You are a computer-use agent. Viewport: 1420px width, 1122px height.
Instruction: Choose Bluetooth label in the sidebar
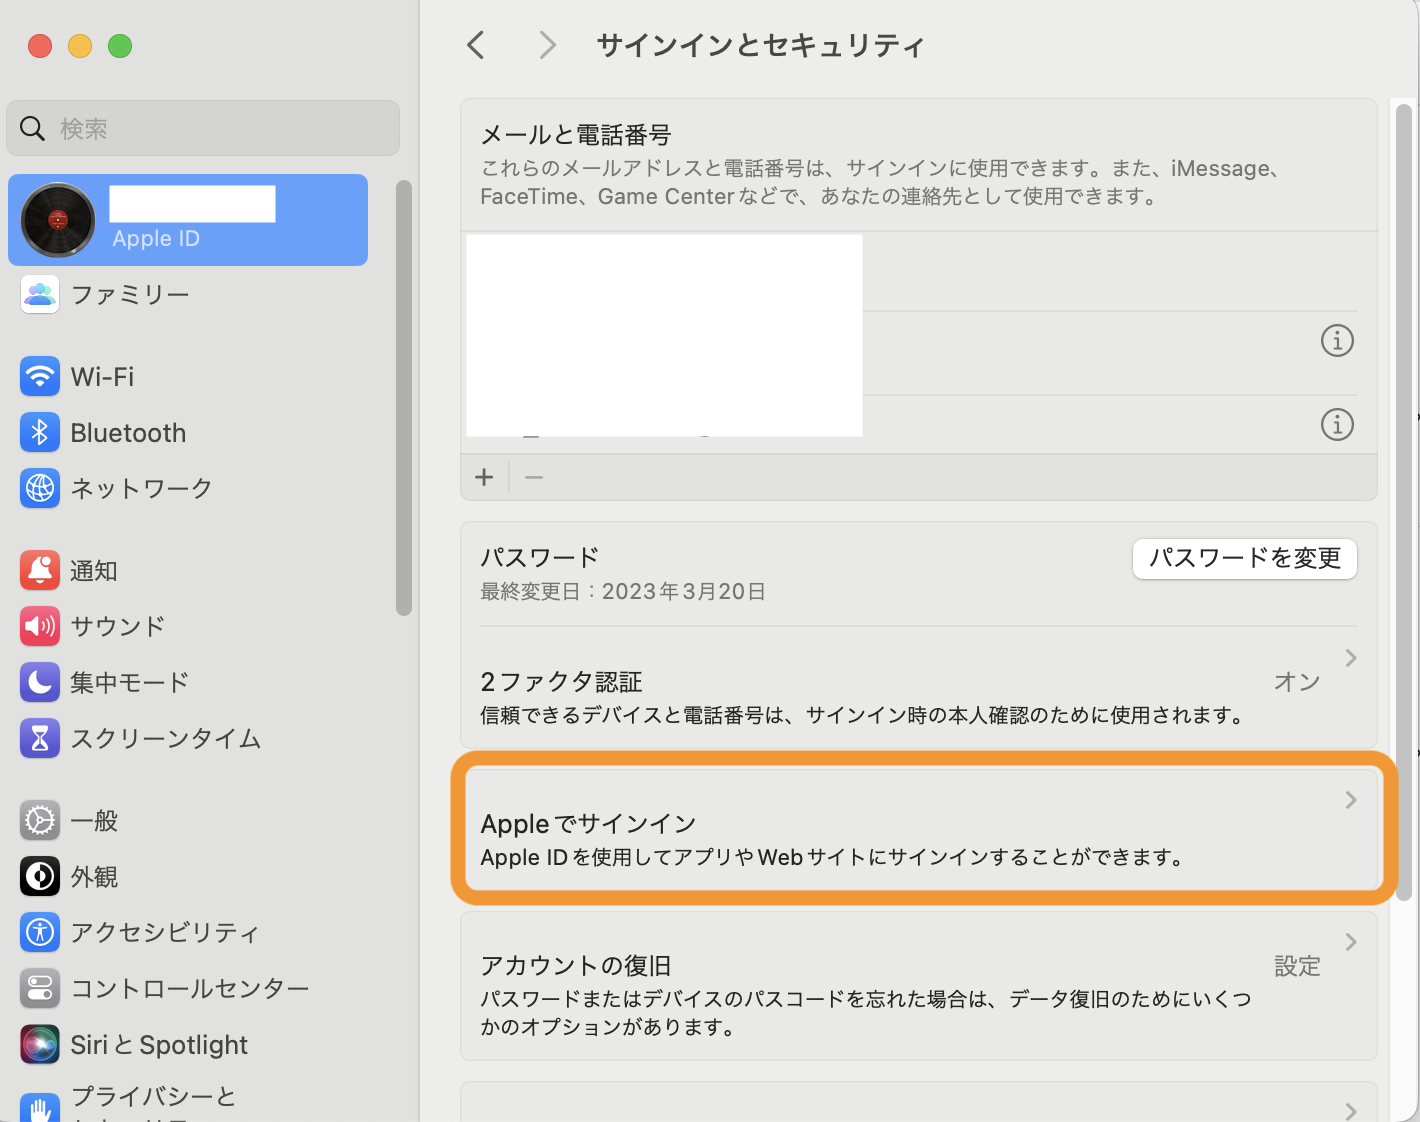[x=128, y=432]
